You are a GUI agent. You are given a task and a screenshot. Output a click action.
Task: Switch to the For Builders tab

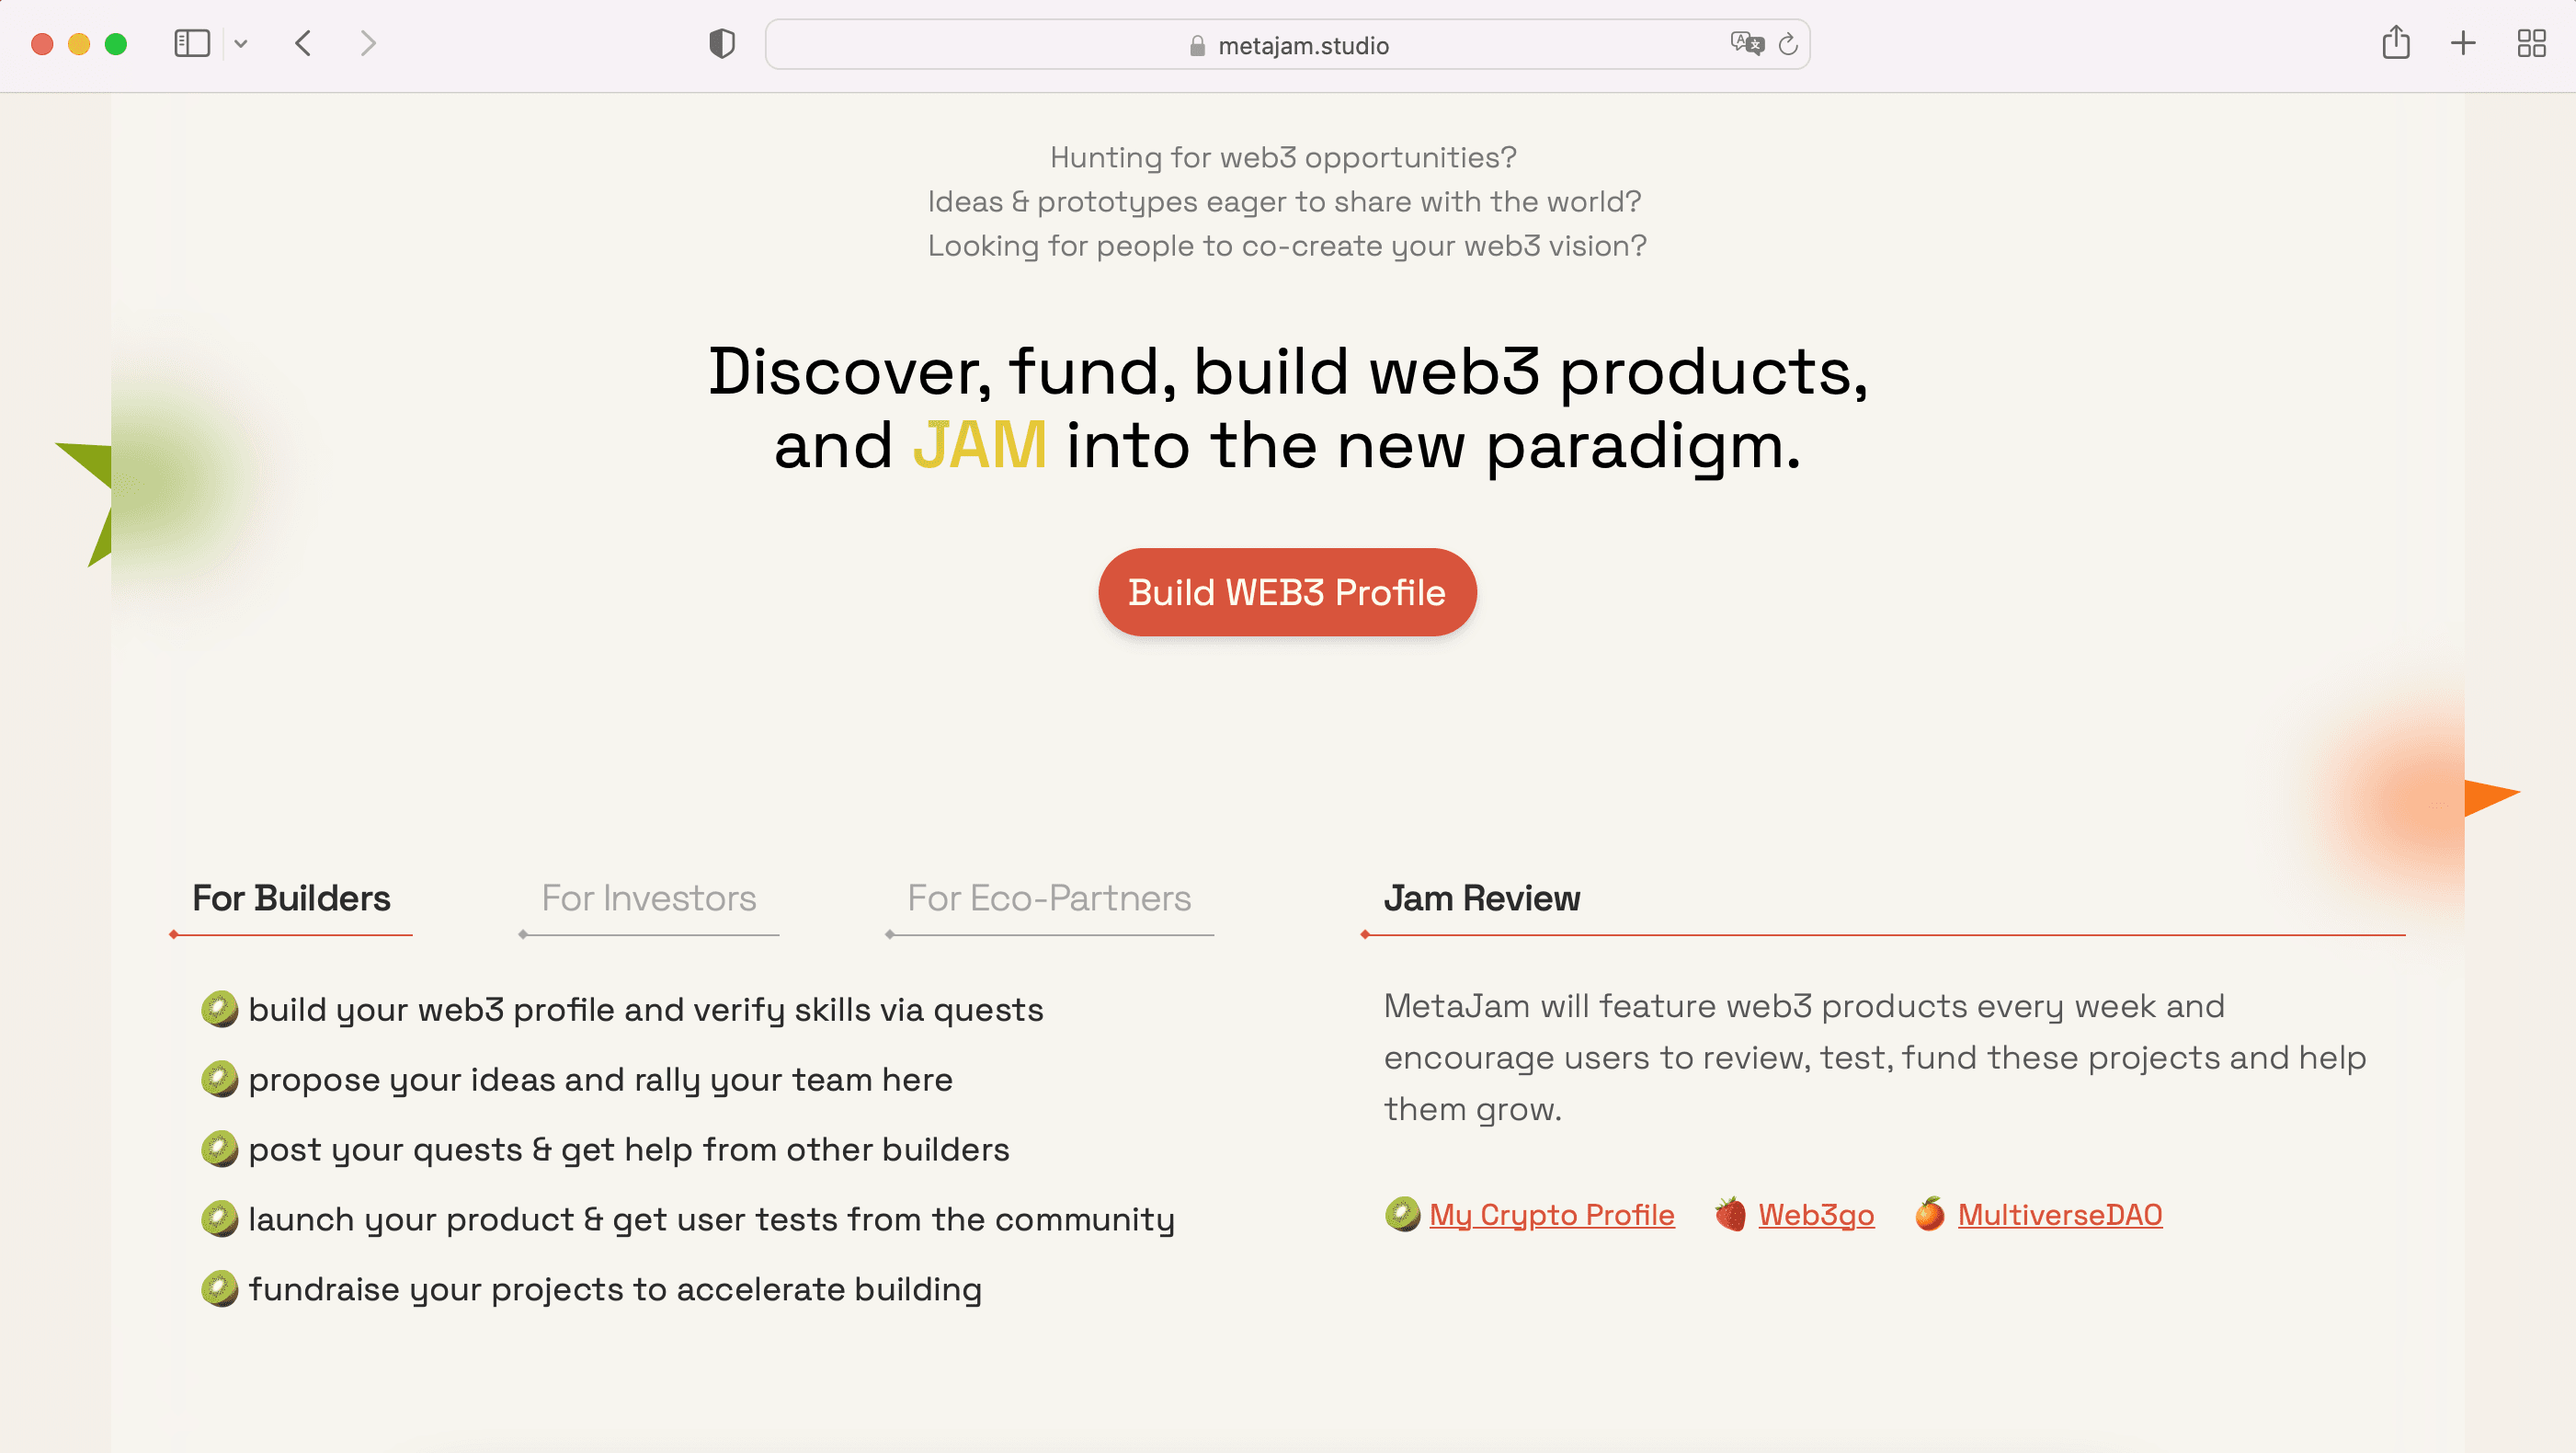click(291, 898)
